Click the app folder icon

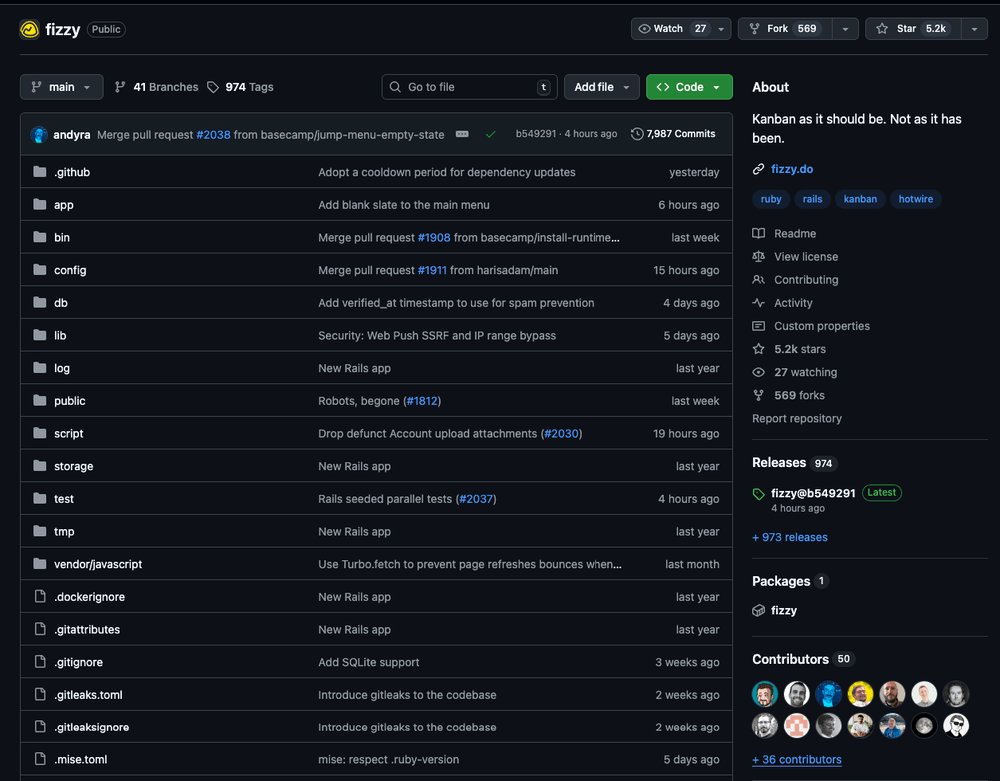(40, 204)
